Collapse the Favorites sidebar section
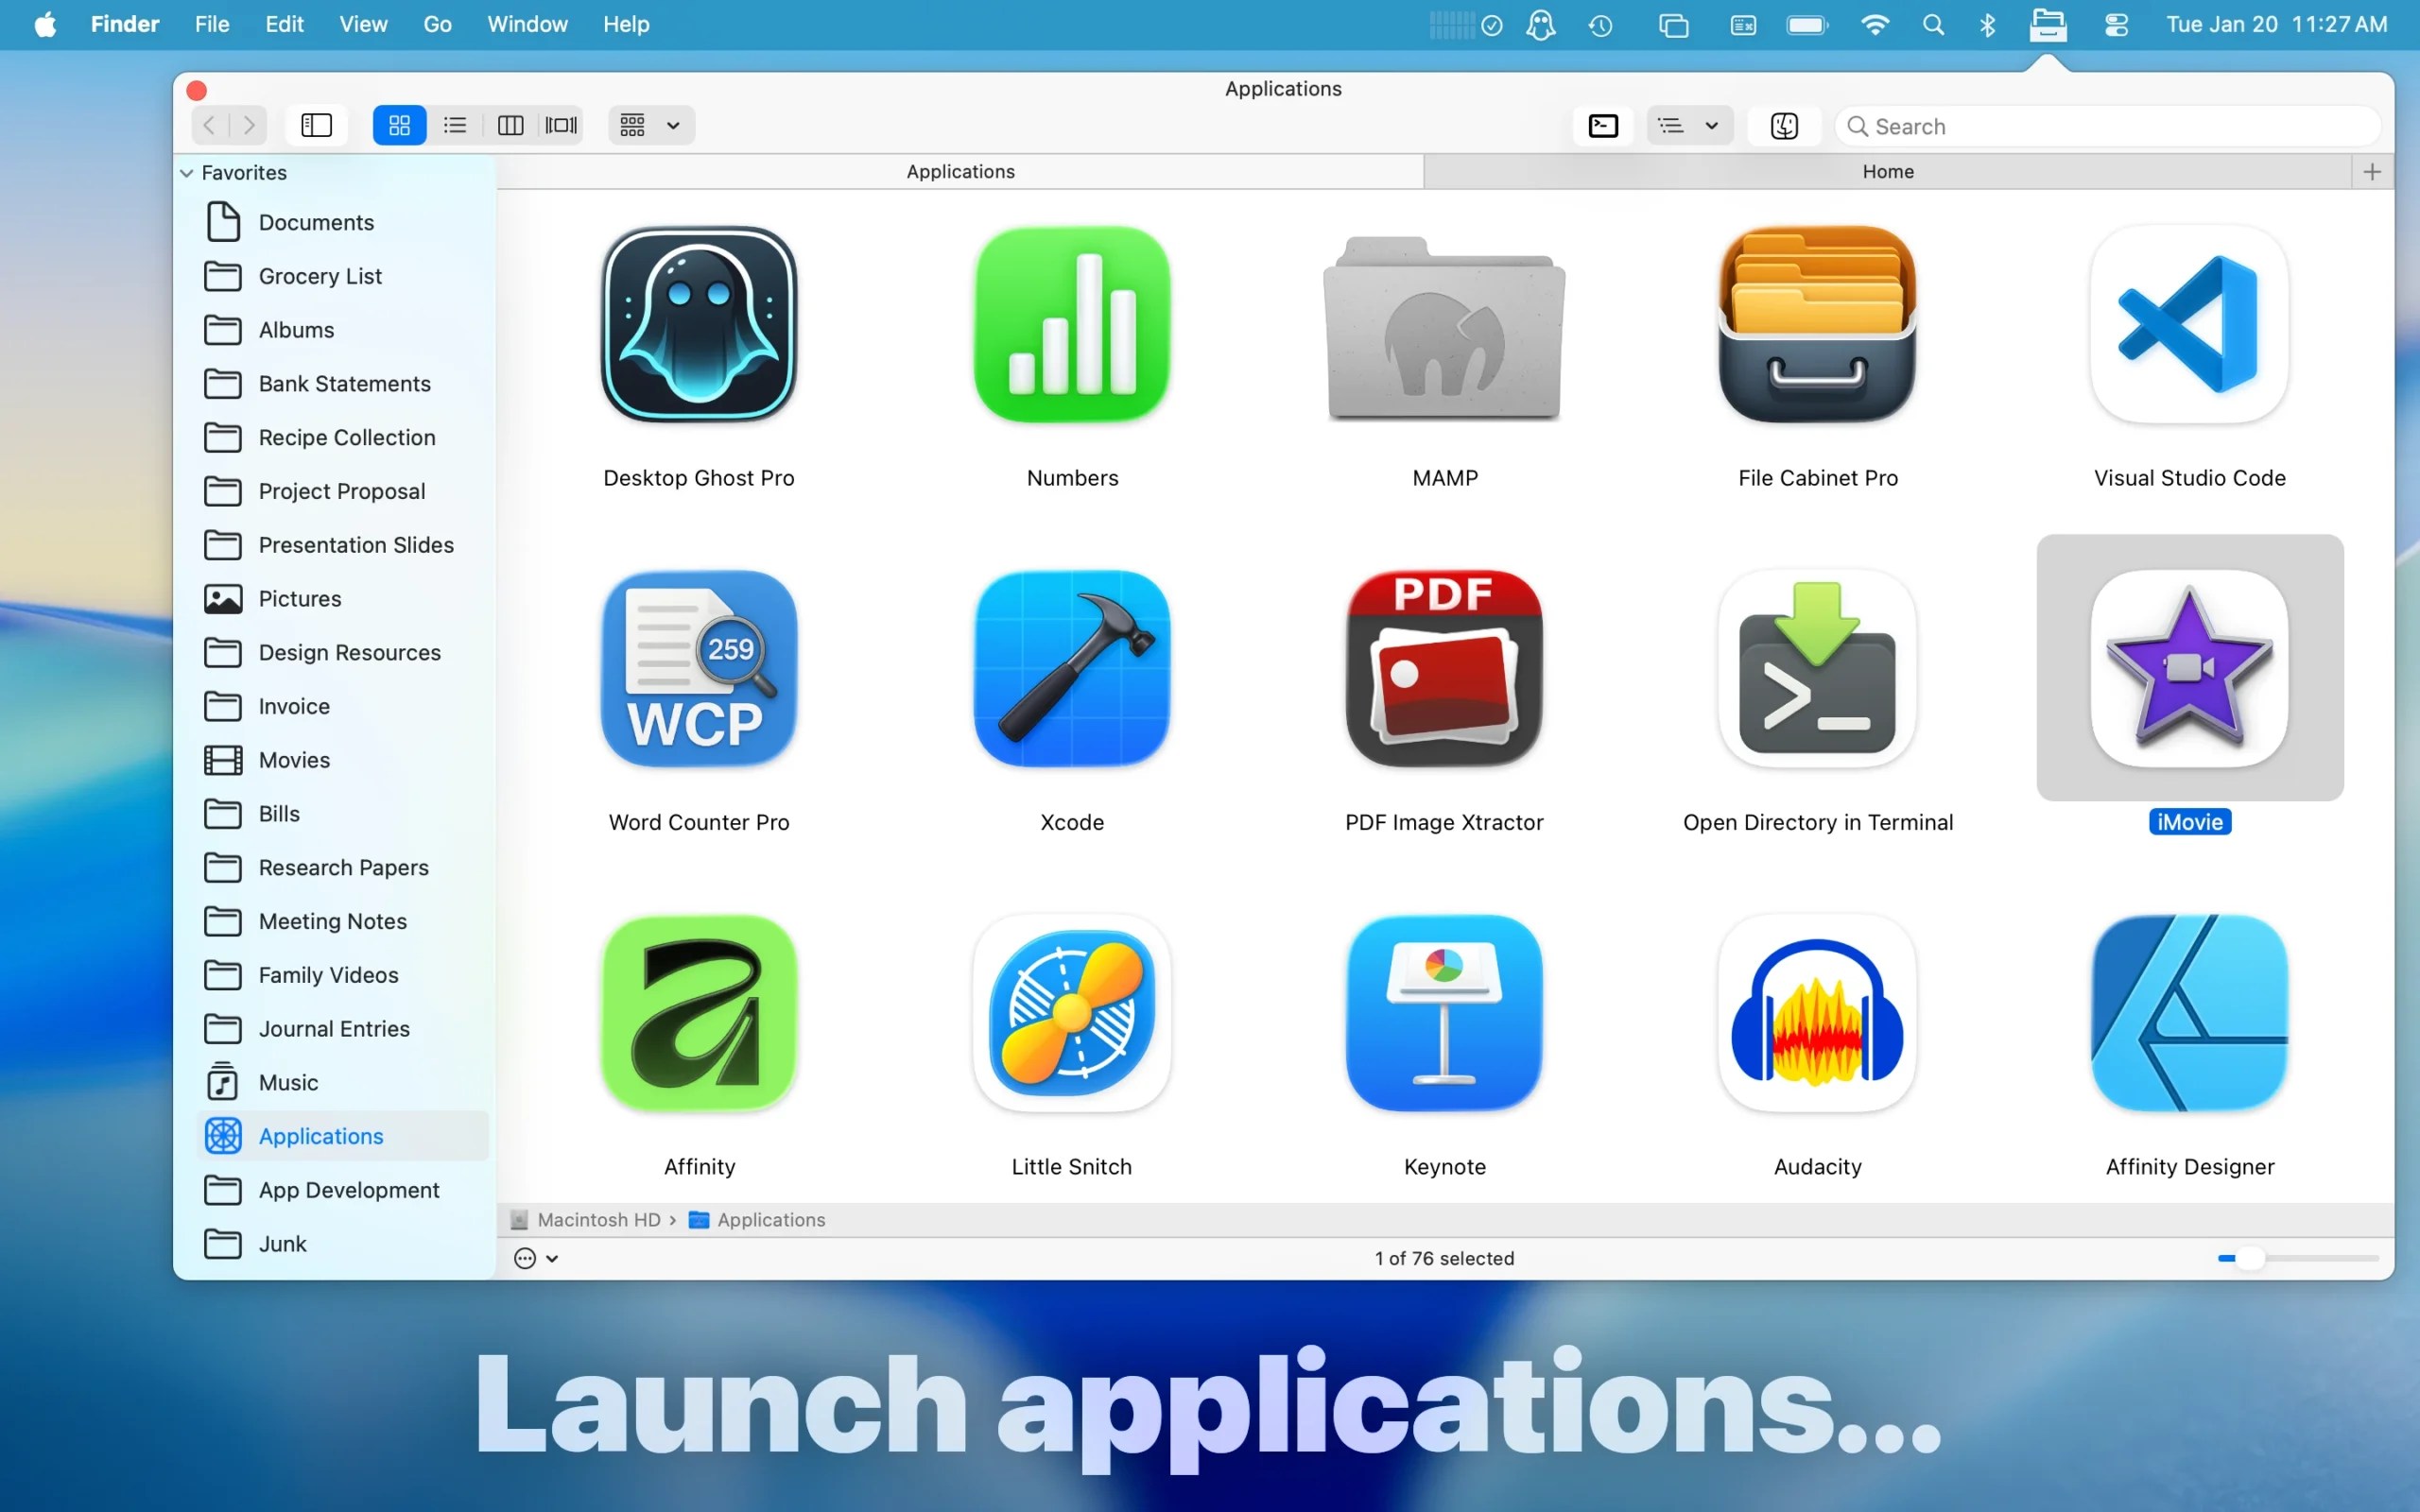Viewport: 2420px width, 1512px height. 186,173
